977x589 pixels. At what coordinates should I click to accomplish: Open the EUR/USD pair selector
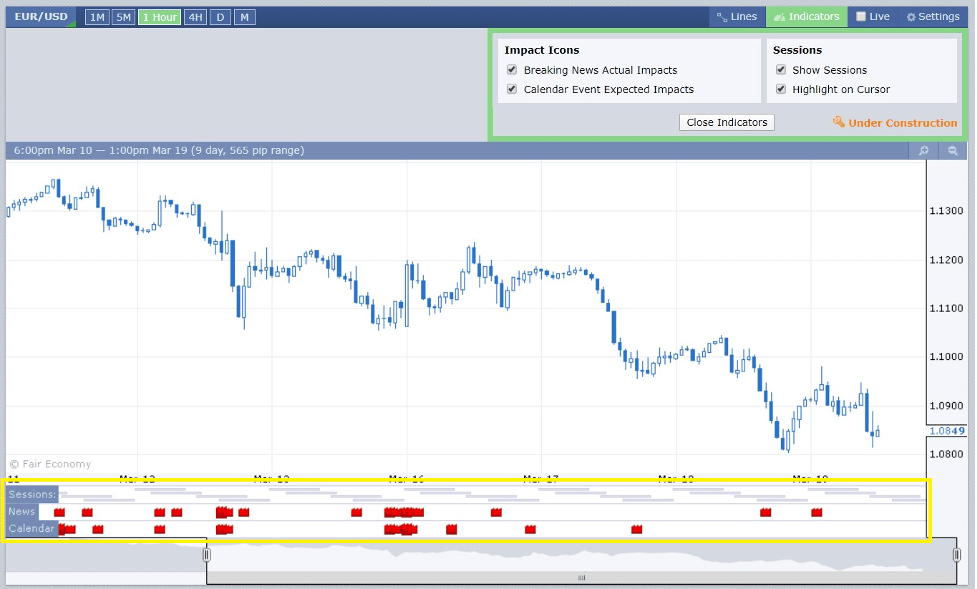[x=40, y=16]
